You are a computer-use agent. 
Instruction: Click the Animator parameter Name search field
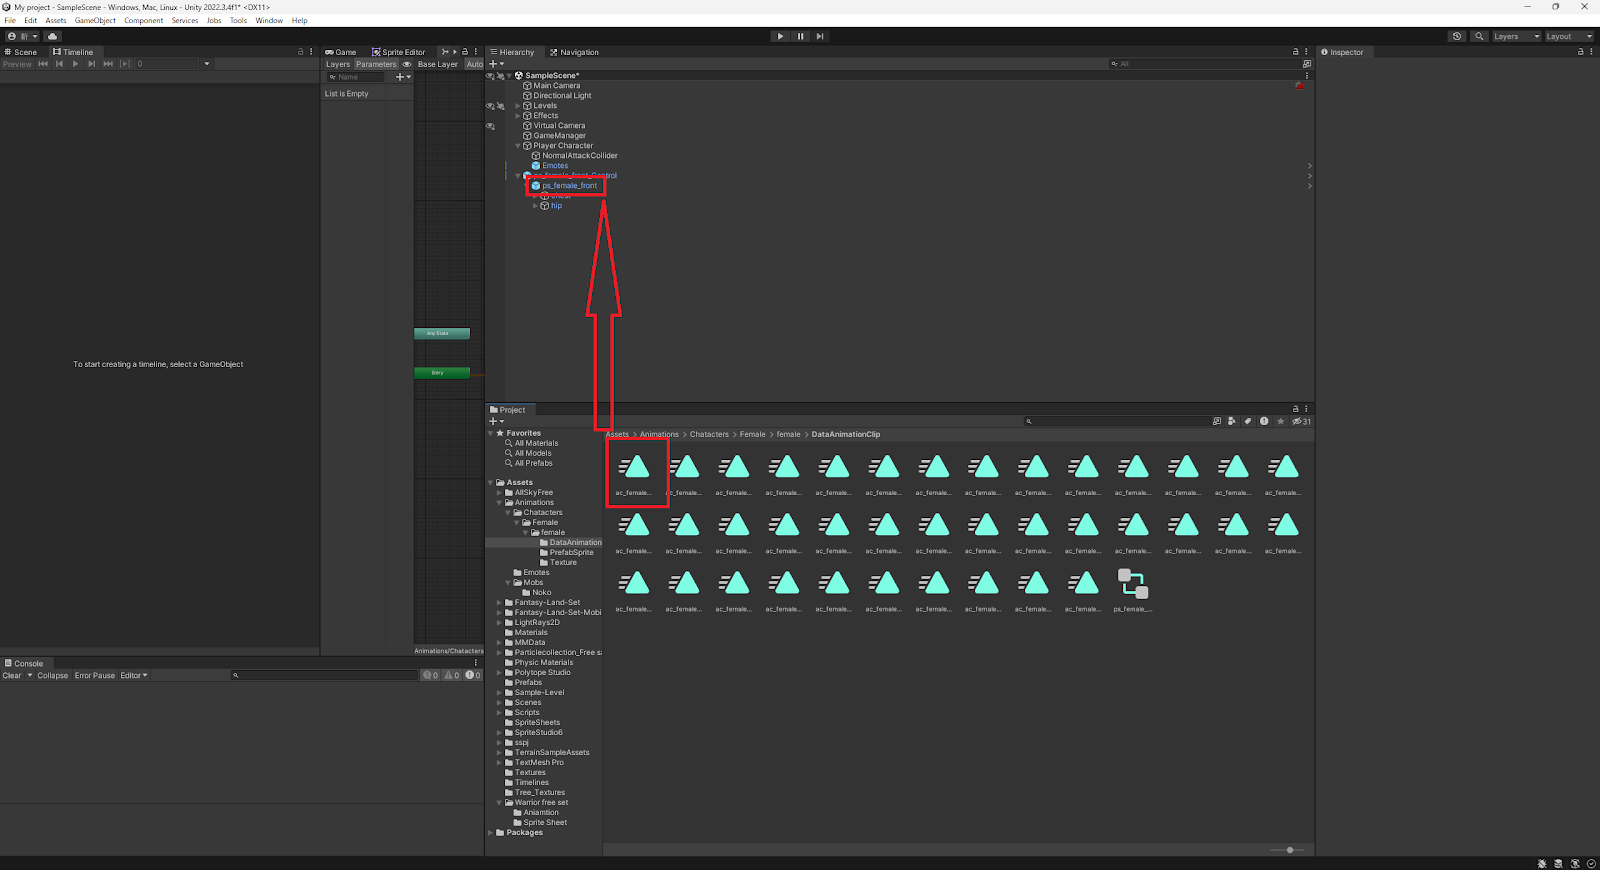(x=356, y=77)
